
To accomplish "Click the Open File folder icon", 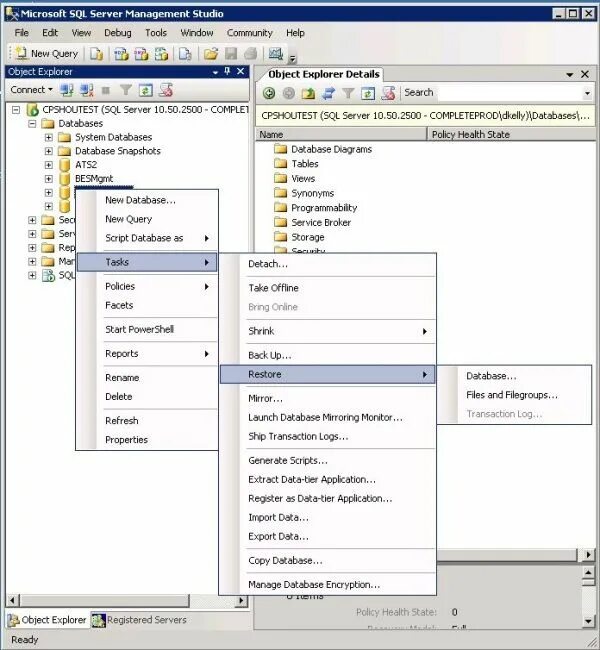I will click(x=211, y=54).
